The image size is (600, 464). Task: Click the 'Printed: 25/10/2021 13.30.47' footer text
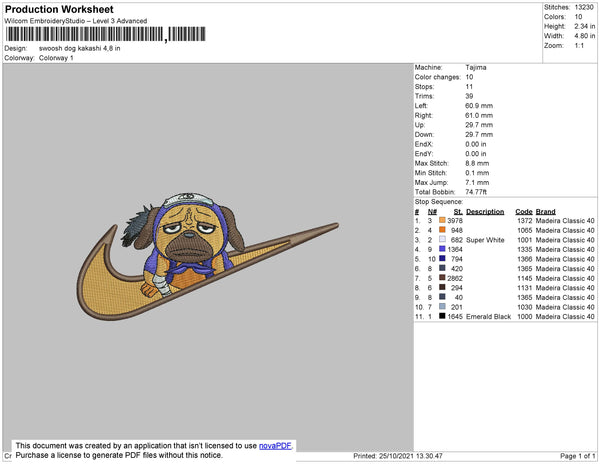pos(398,456)
